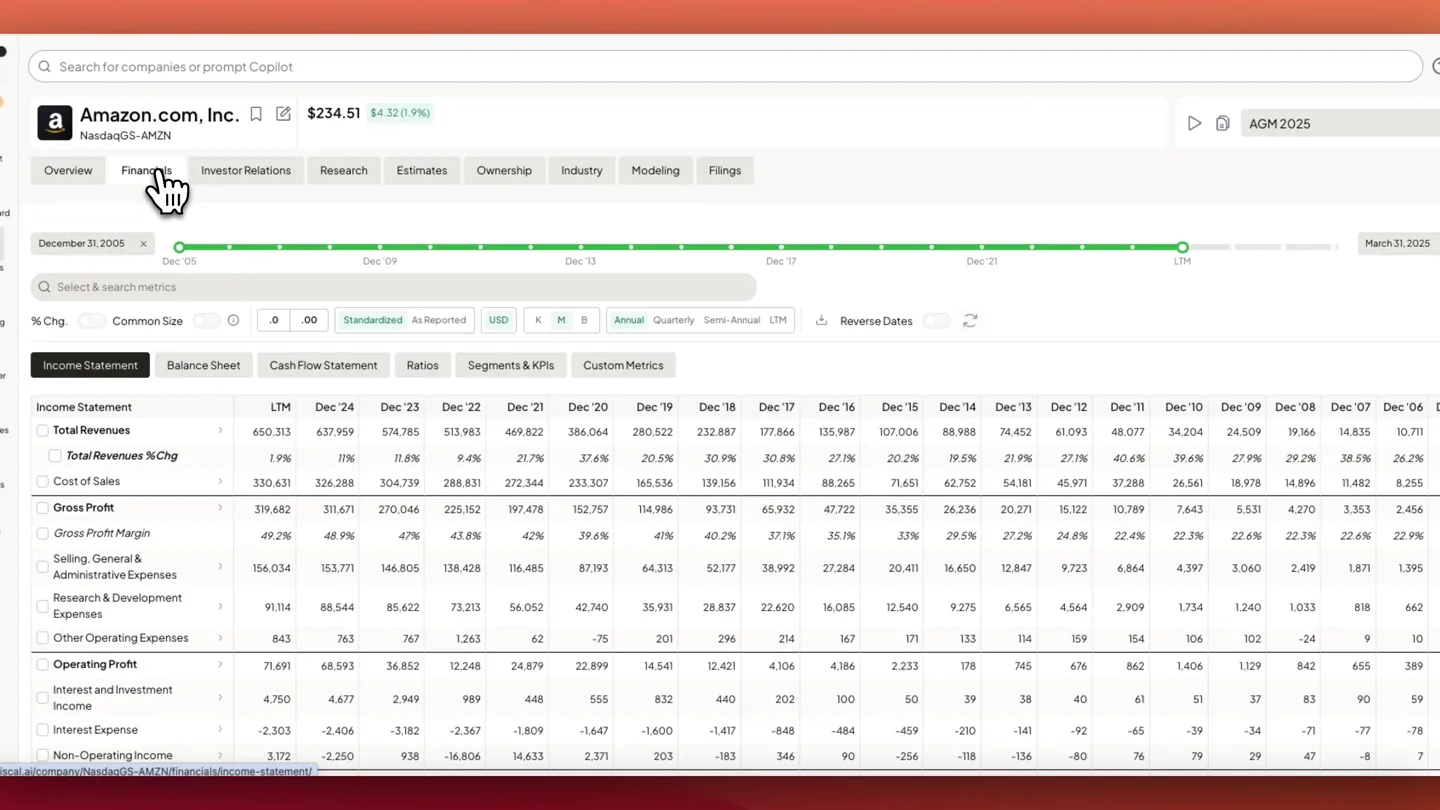This screenshot has height=810, width=1440.
Task: Expand Selling, General & Administrative Expenses chevron
Action: (220, 567)
